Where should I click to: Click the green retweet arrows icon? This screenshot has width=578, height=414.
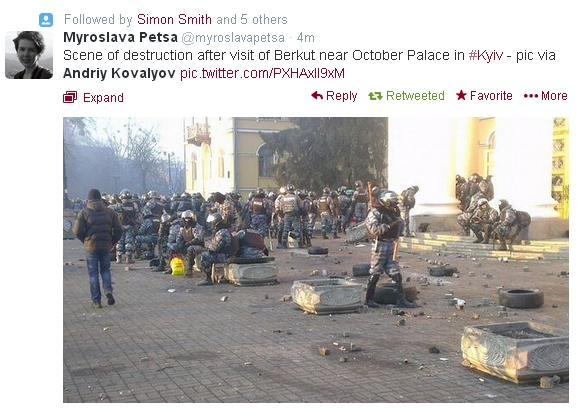click(x=375, y=96)
